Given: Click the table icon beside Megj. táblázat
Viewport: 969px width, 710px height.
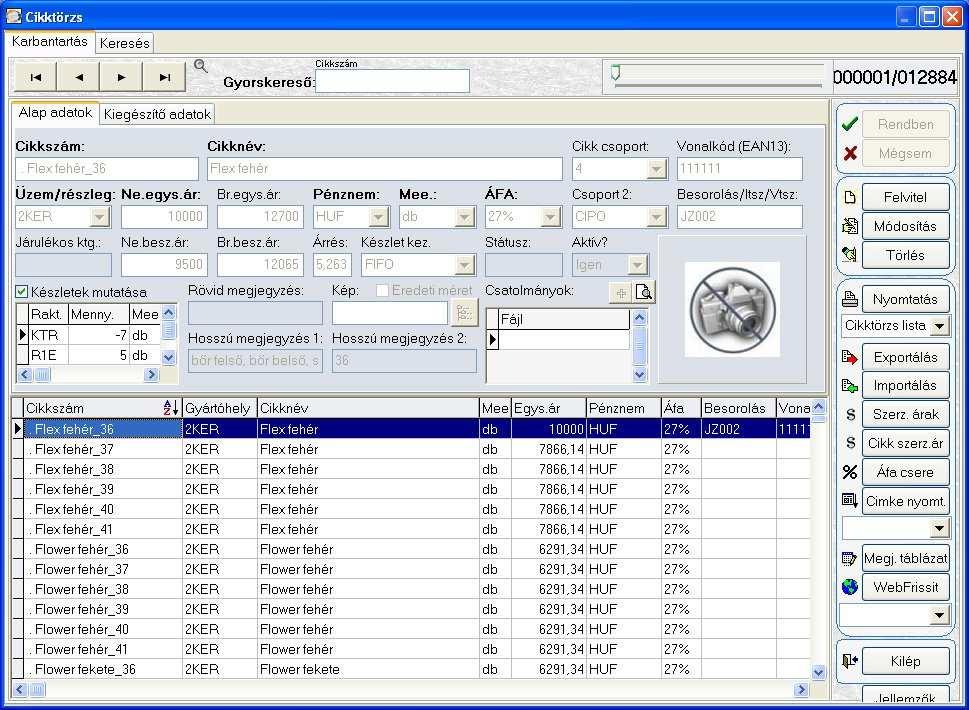Looking at the screenshot, I should [850, 559].
